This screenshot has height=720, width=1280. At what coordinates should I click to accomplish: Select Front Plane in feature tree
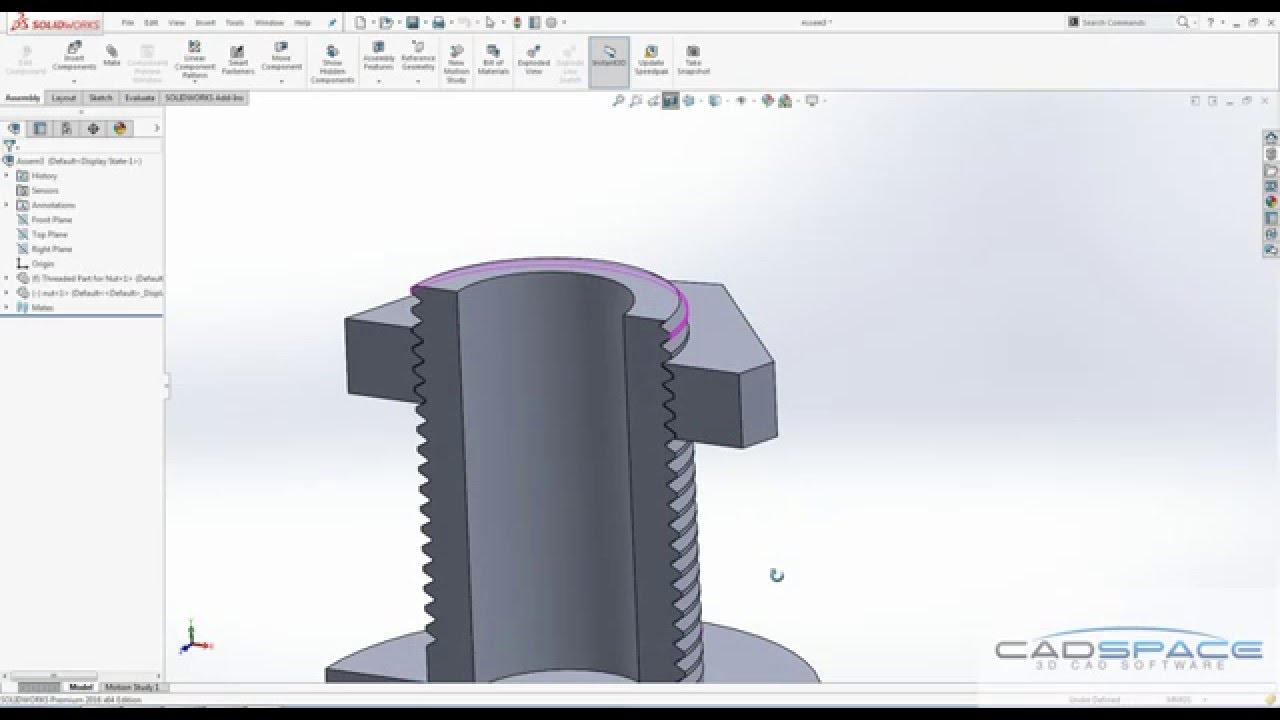click(51, 219)
